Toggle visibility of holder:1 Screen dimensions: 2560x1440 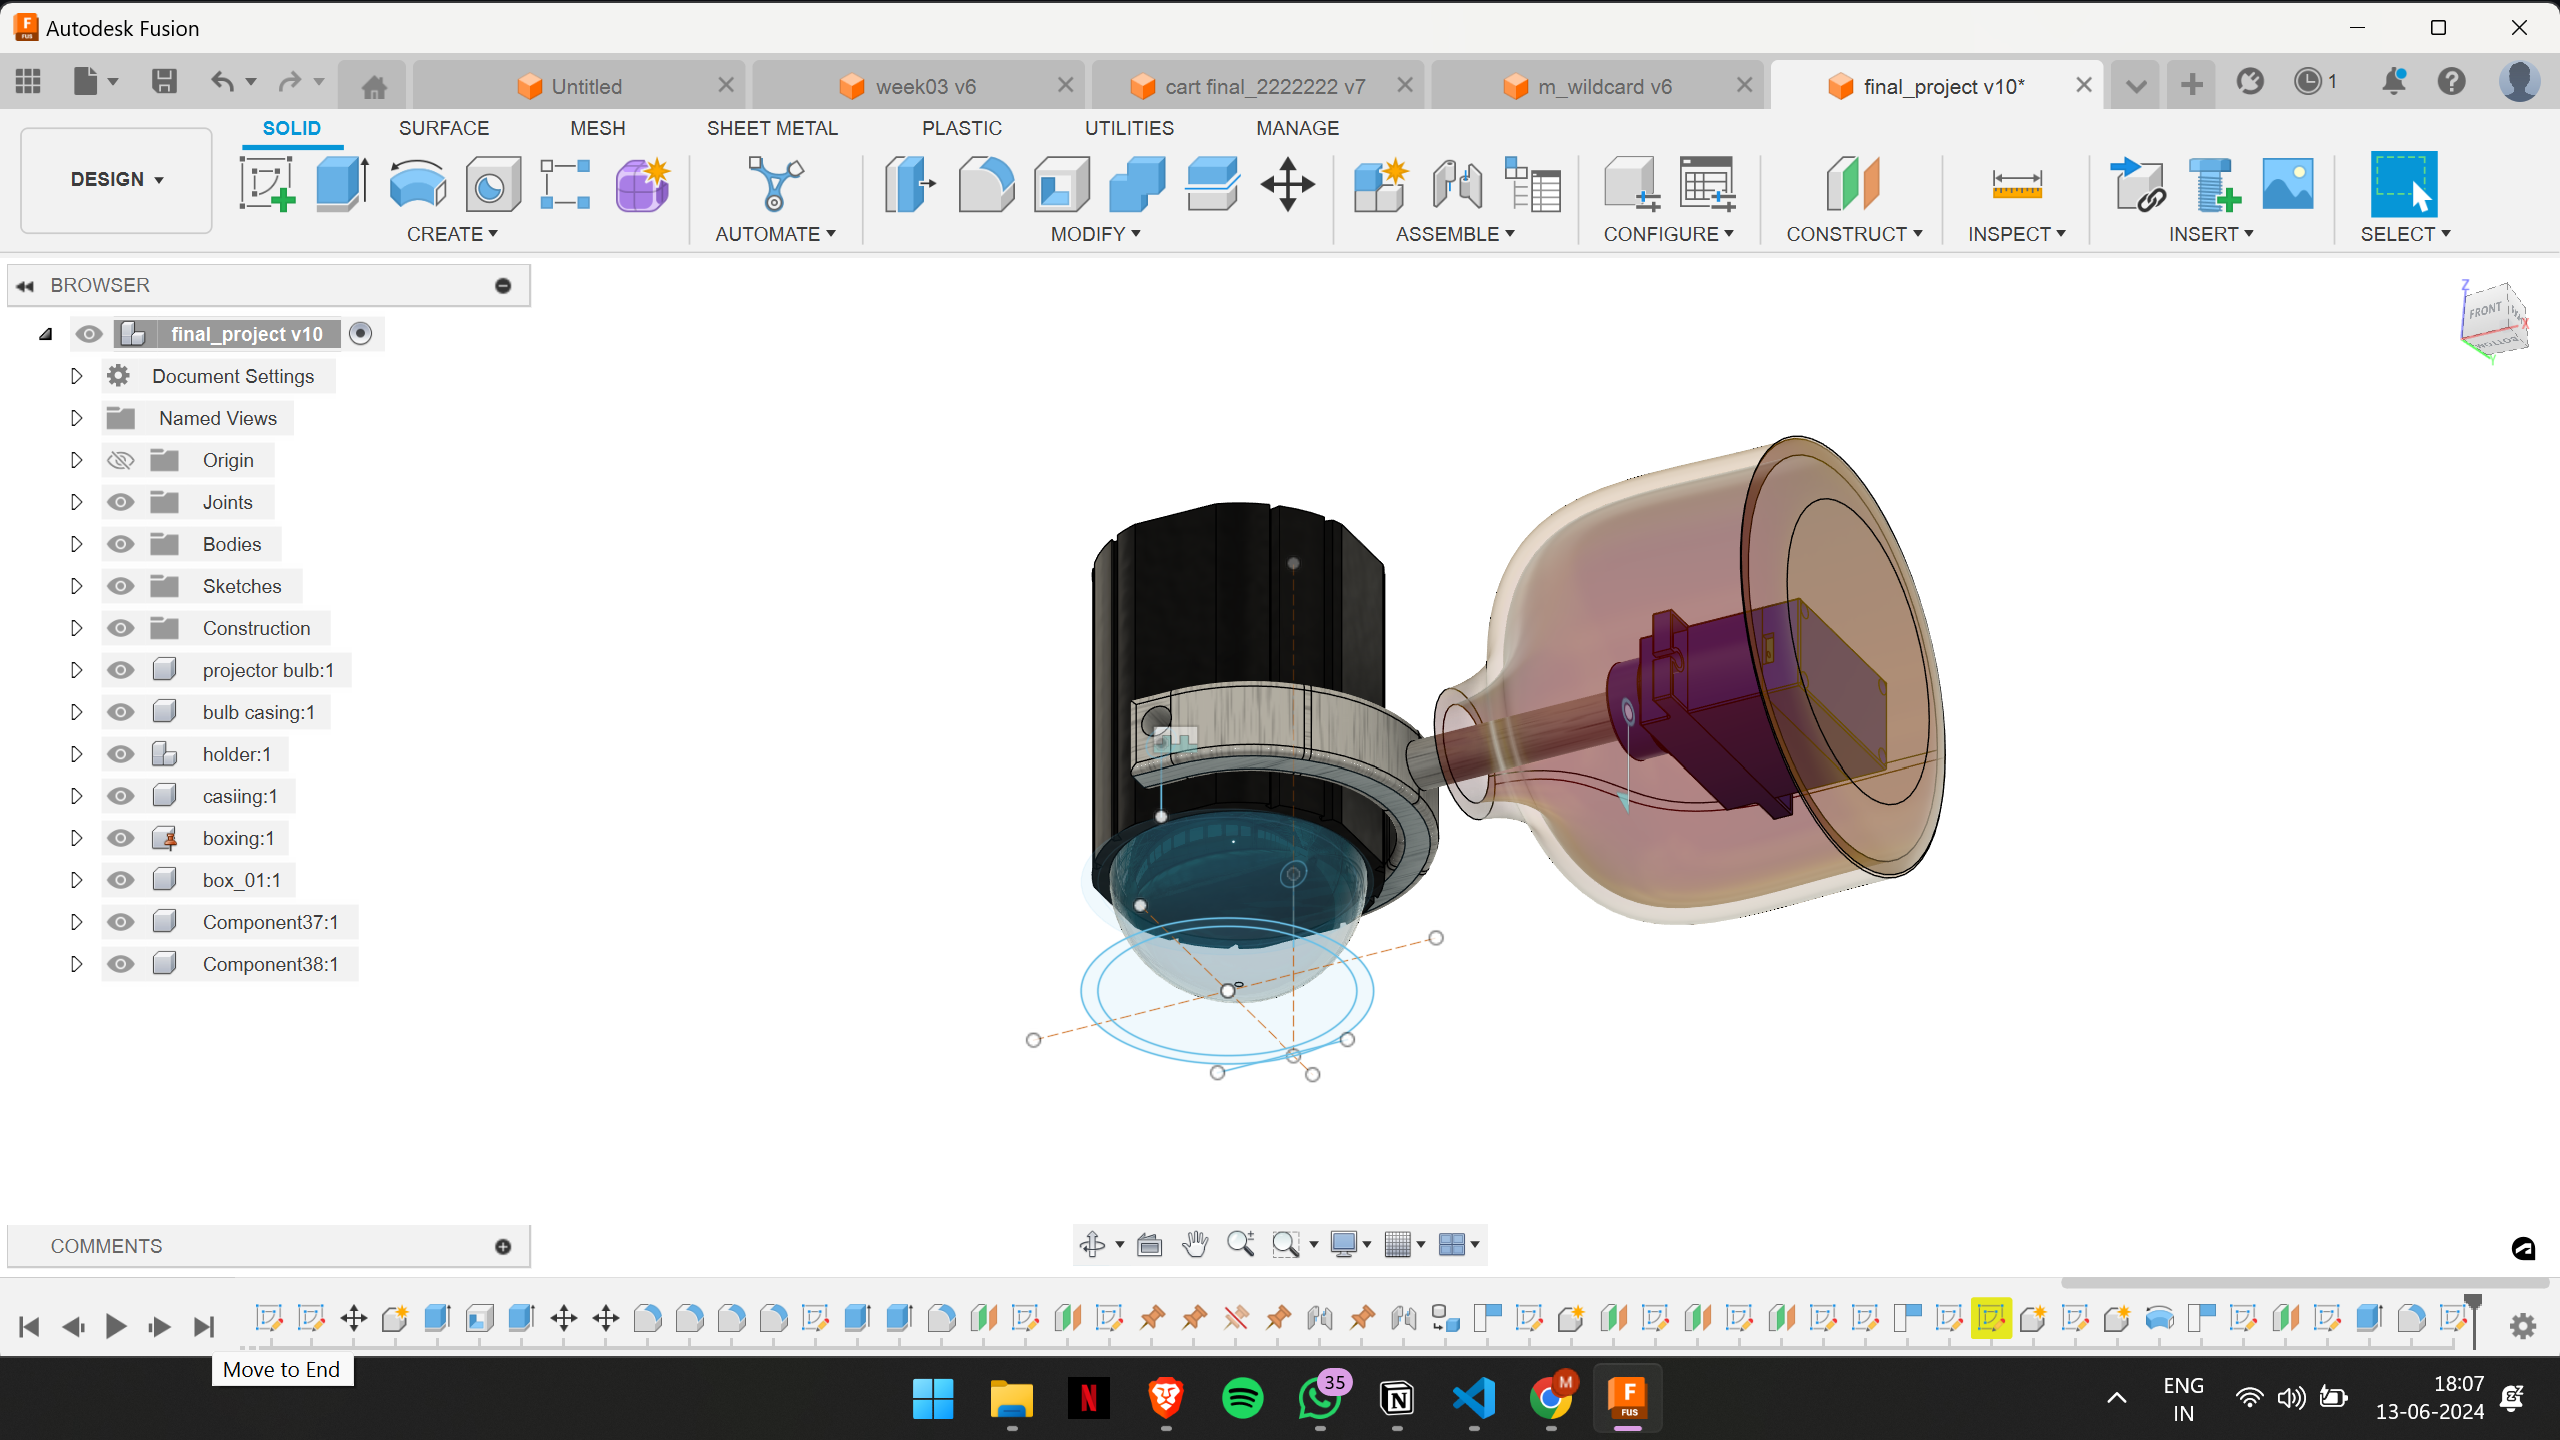121,754
